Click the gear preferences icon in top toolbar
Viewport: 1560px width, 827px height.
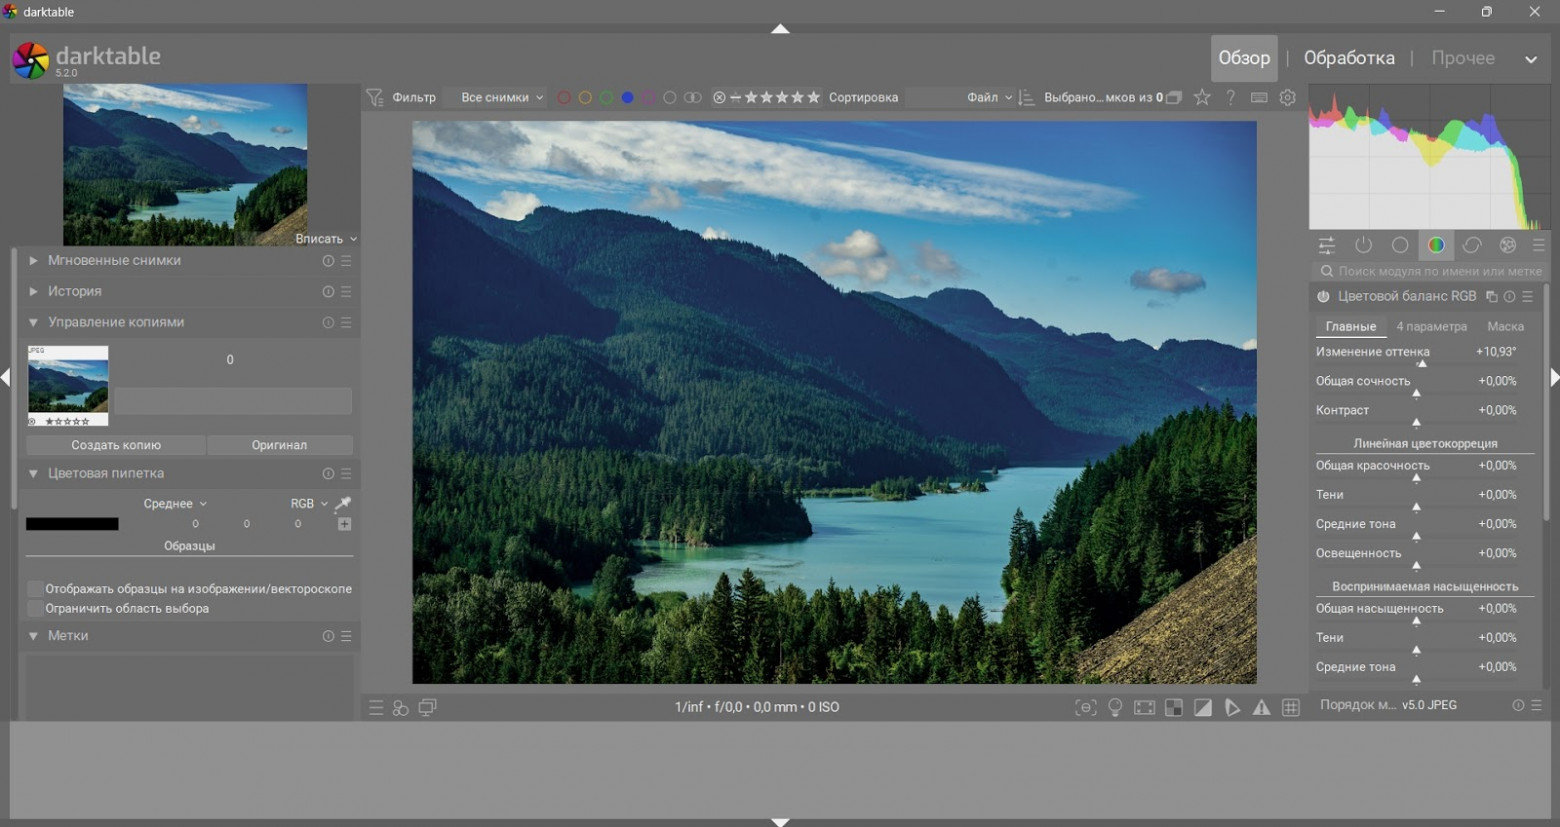click(x=1288, y=98)
